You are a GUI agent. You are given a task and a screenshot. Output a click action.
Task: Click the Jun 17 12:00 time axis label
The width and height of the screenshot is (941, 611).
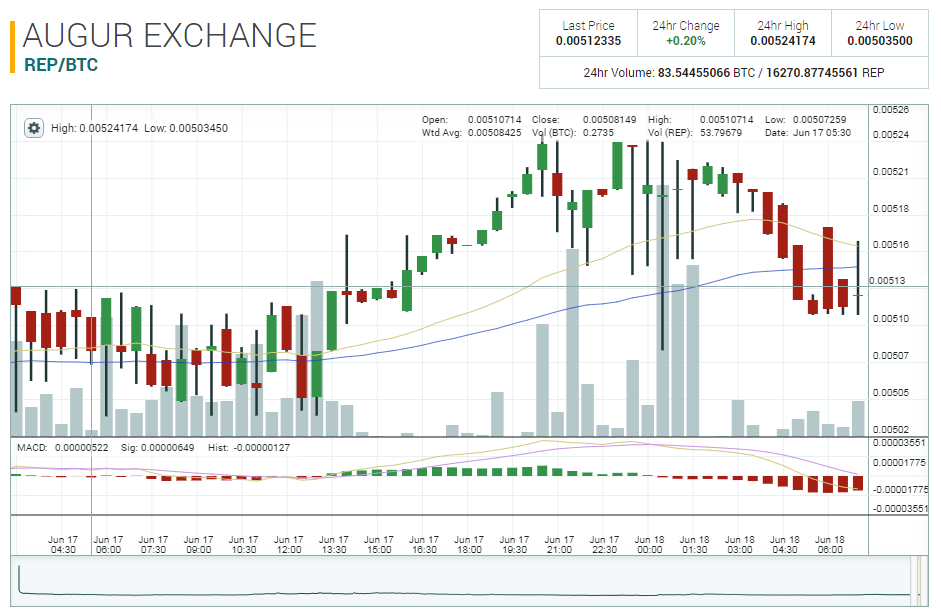coord(289,544)
